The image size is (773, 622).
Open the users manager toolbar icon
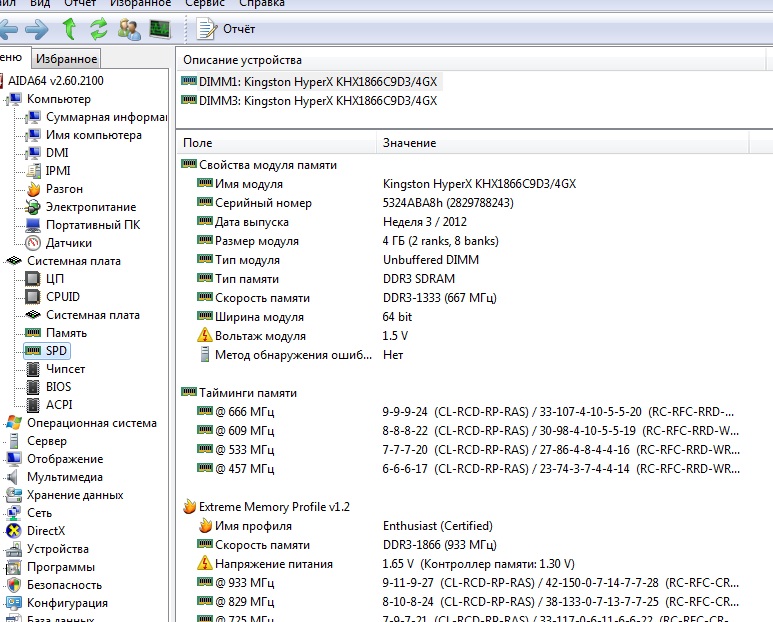tap(129, 29)
